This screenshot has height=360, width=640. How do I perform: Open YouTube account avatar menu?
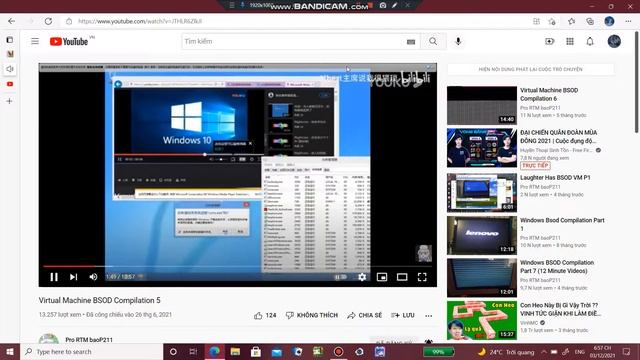[x=614, y=41]
